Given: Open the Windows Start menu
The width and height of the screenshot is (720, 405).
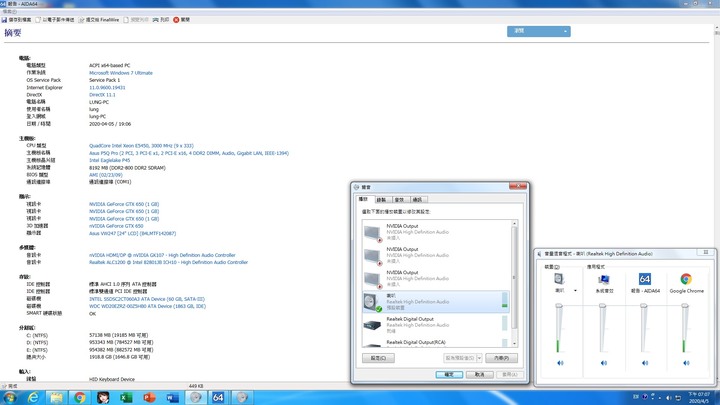Looking at the screenshot, I should click(x=10, y=397).
